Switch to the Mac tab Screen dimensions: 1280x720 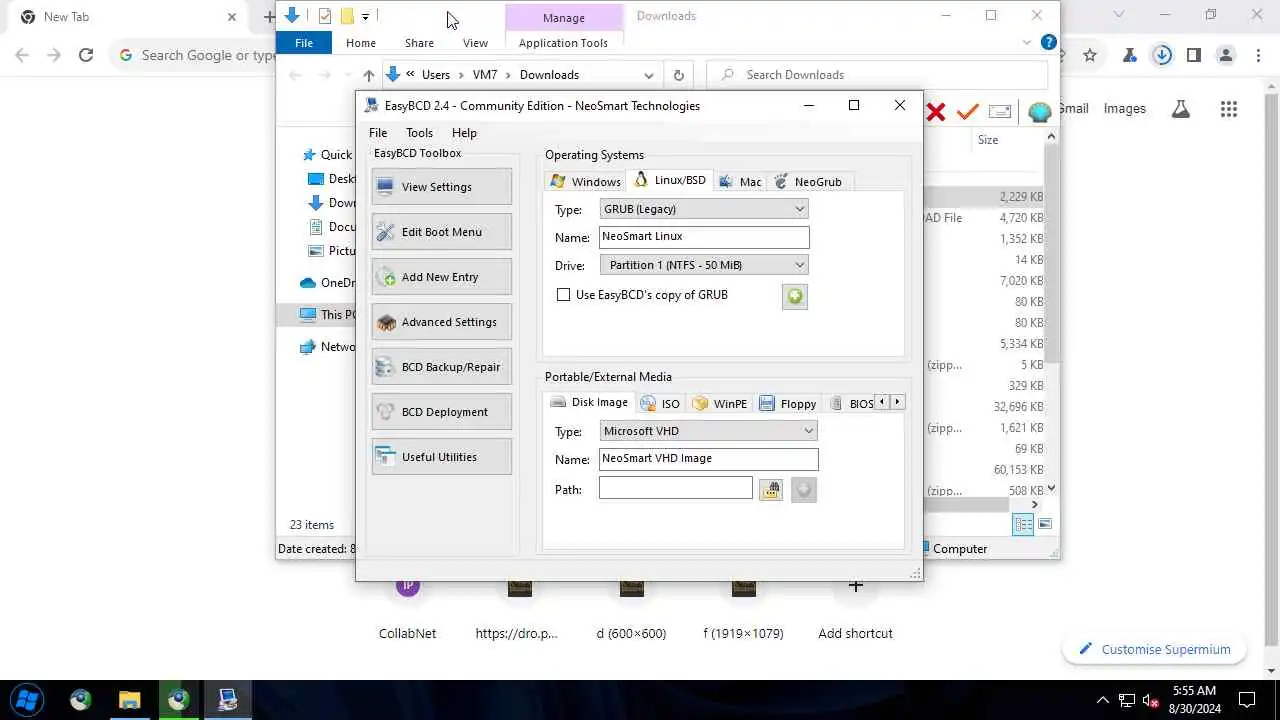[x=740, y=181]
